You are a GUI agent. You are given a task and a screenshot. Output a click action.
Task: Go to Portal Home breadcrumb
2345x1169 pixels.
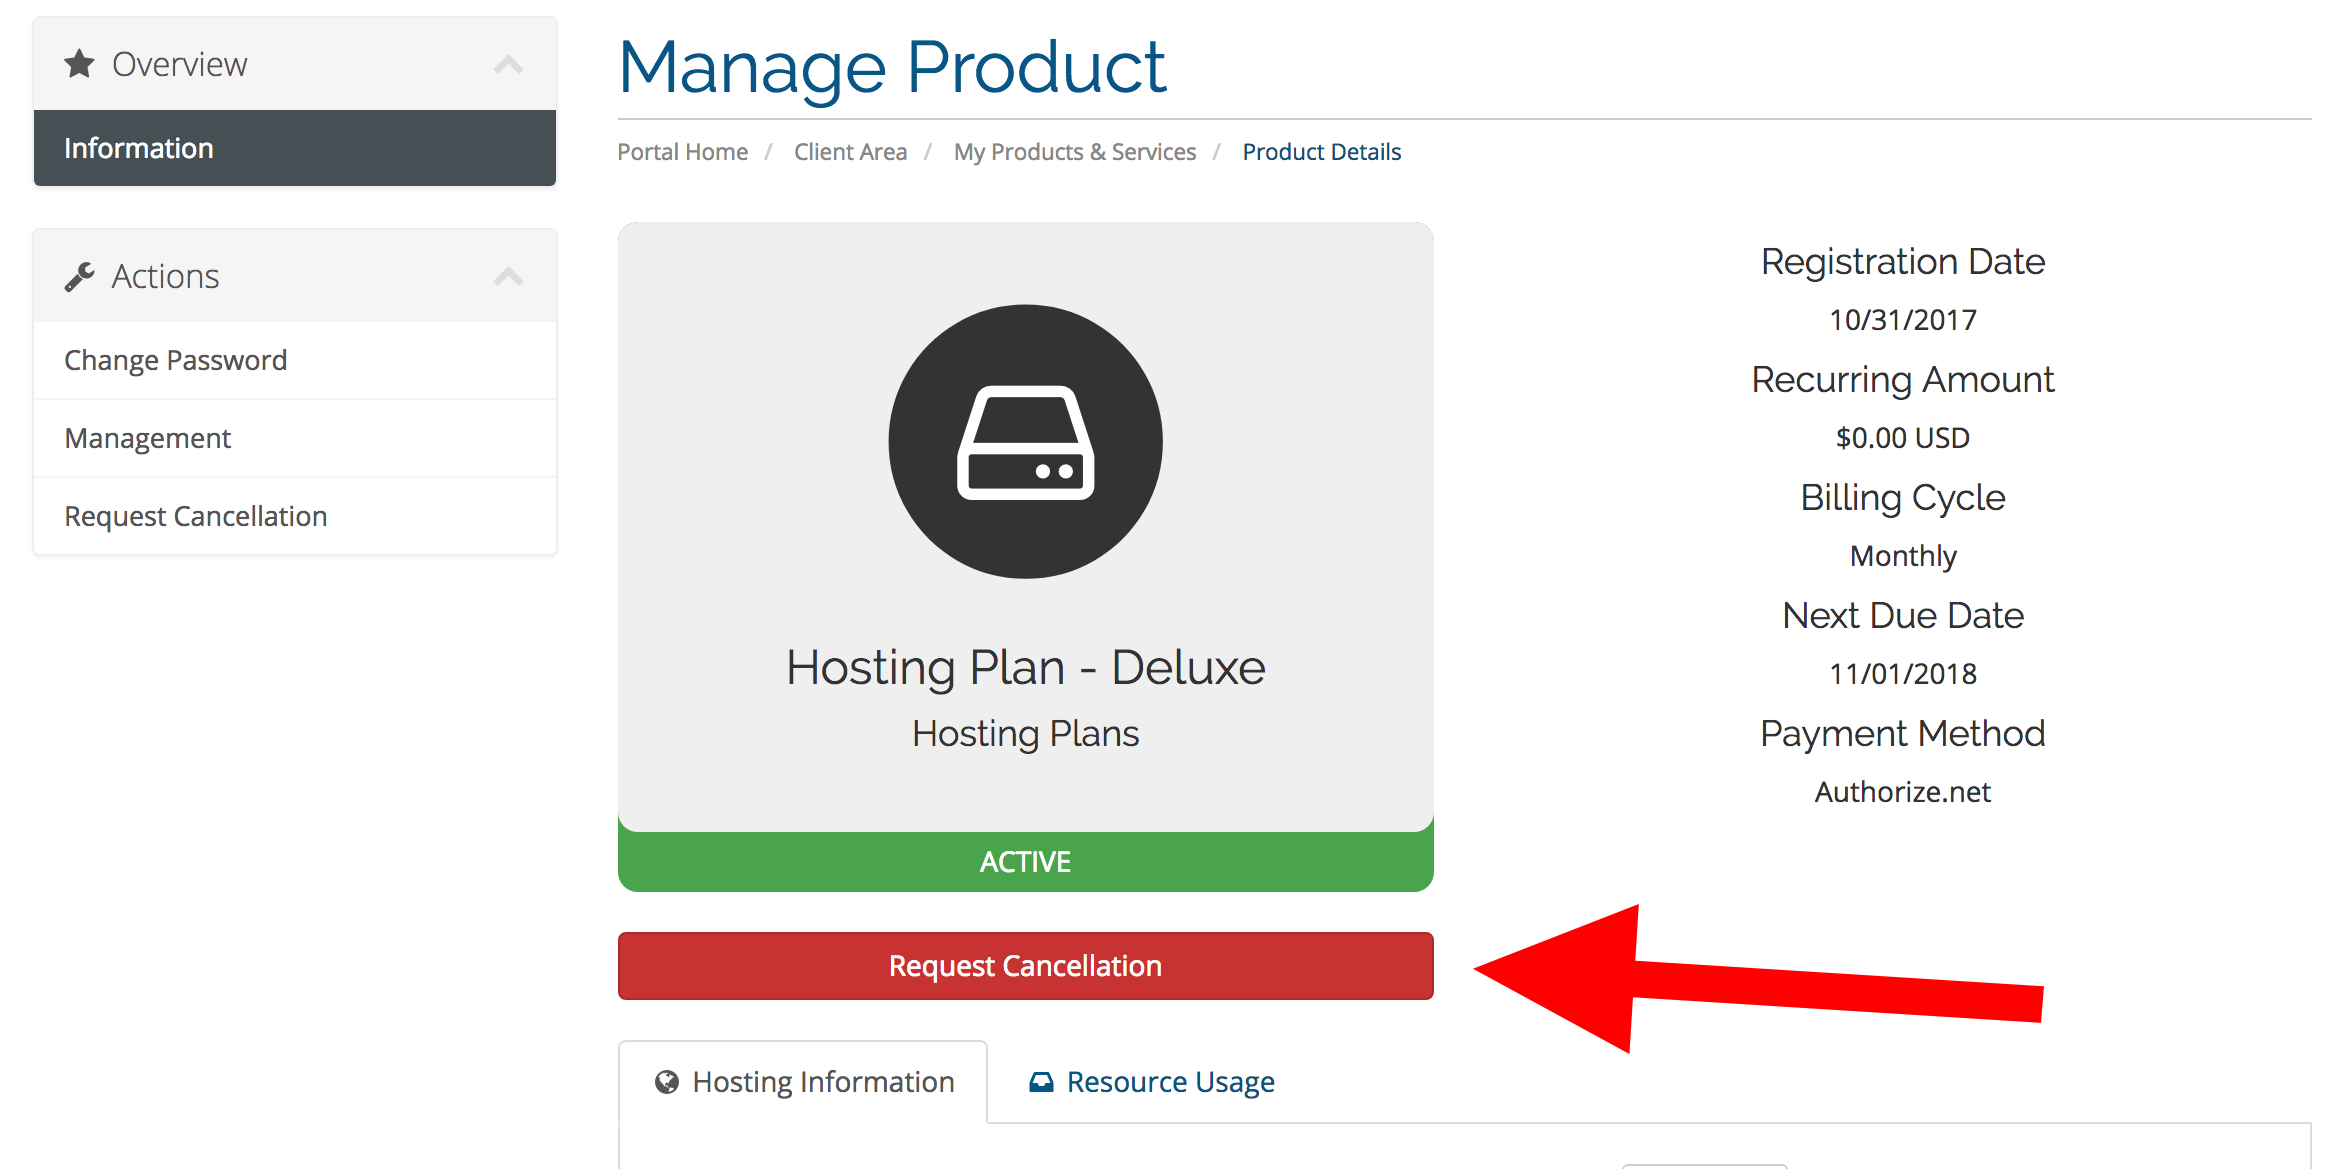[682, 152]
